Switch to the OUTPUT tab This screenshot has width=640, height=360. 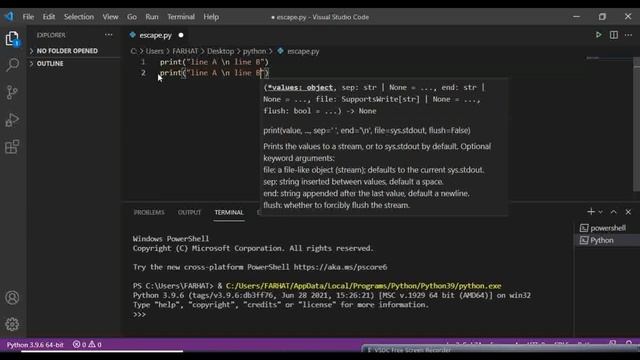click(x=189, y=212)
